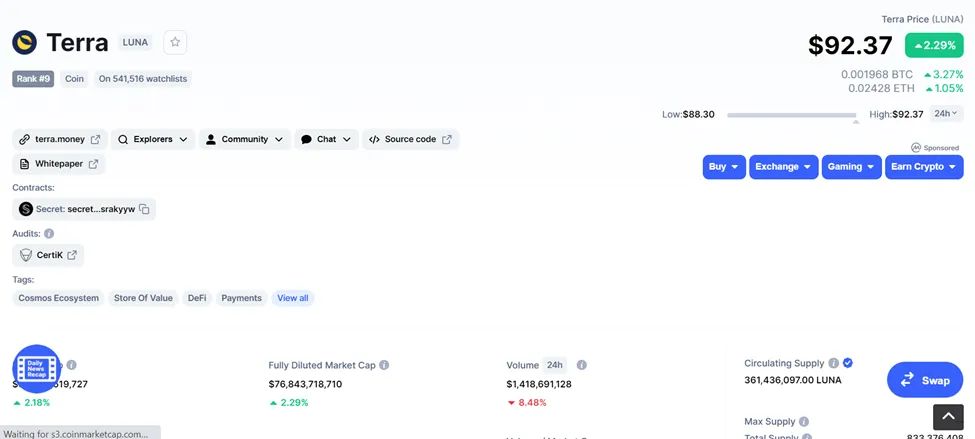Click the 0.001968 BTC value

pos(877,75)
